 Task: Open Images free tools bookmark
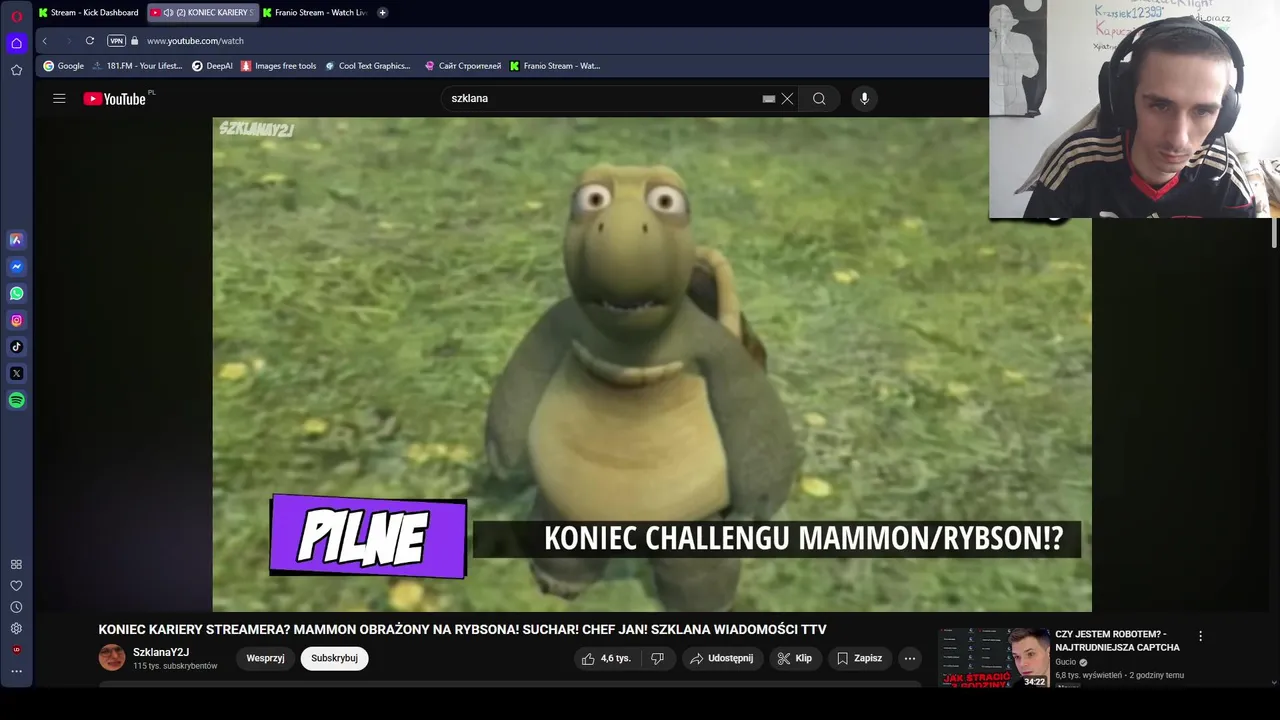[279, 66]
